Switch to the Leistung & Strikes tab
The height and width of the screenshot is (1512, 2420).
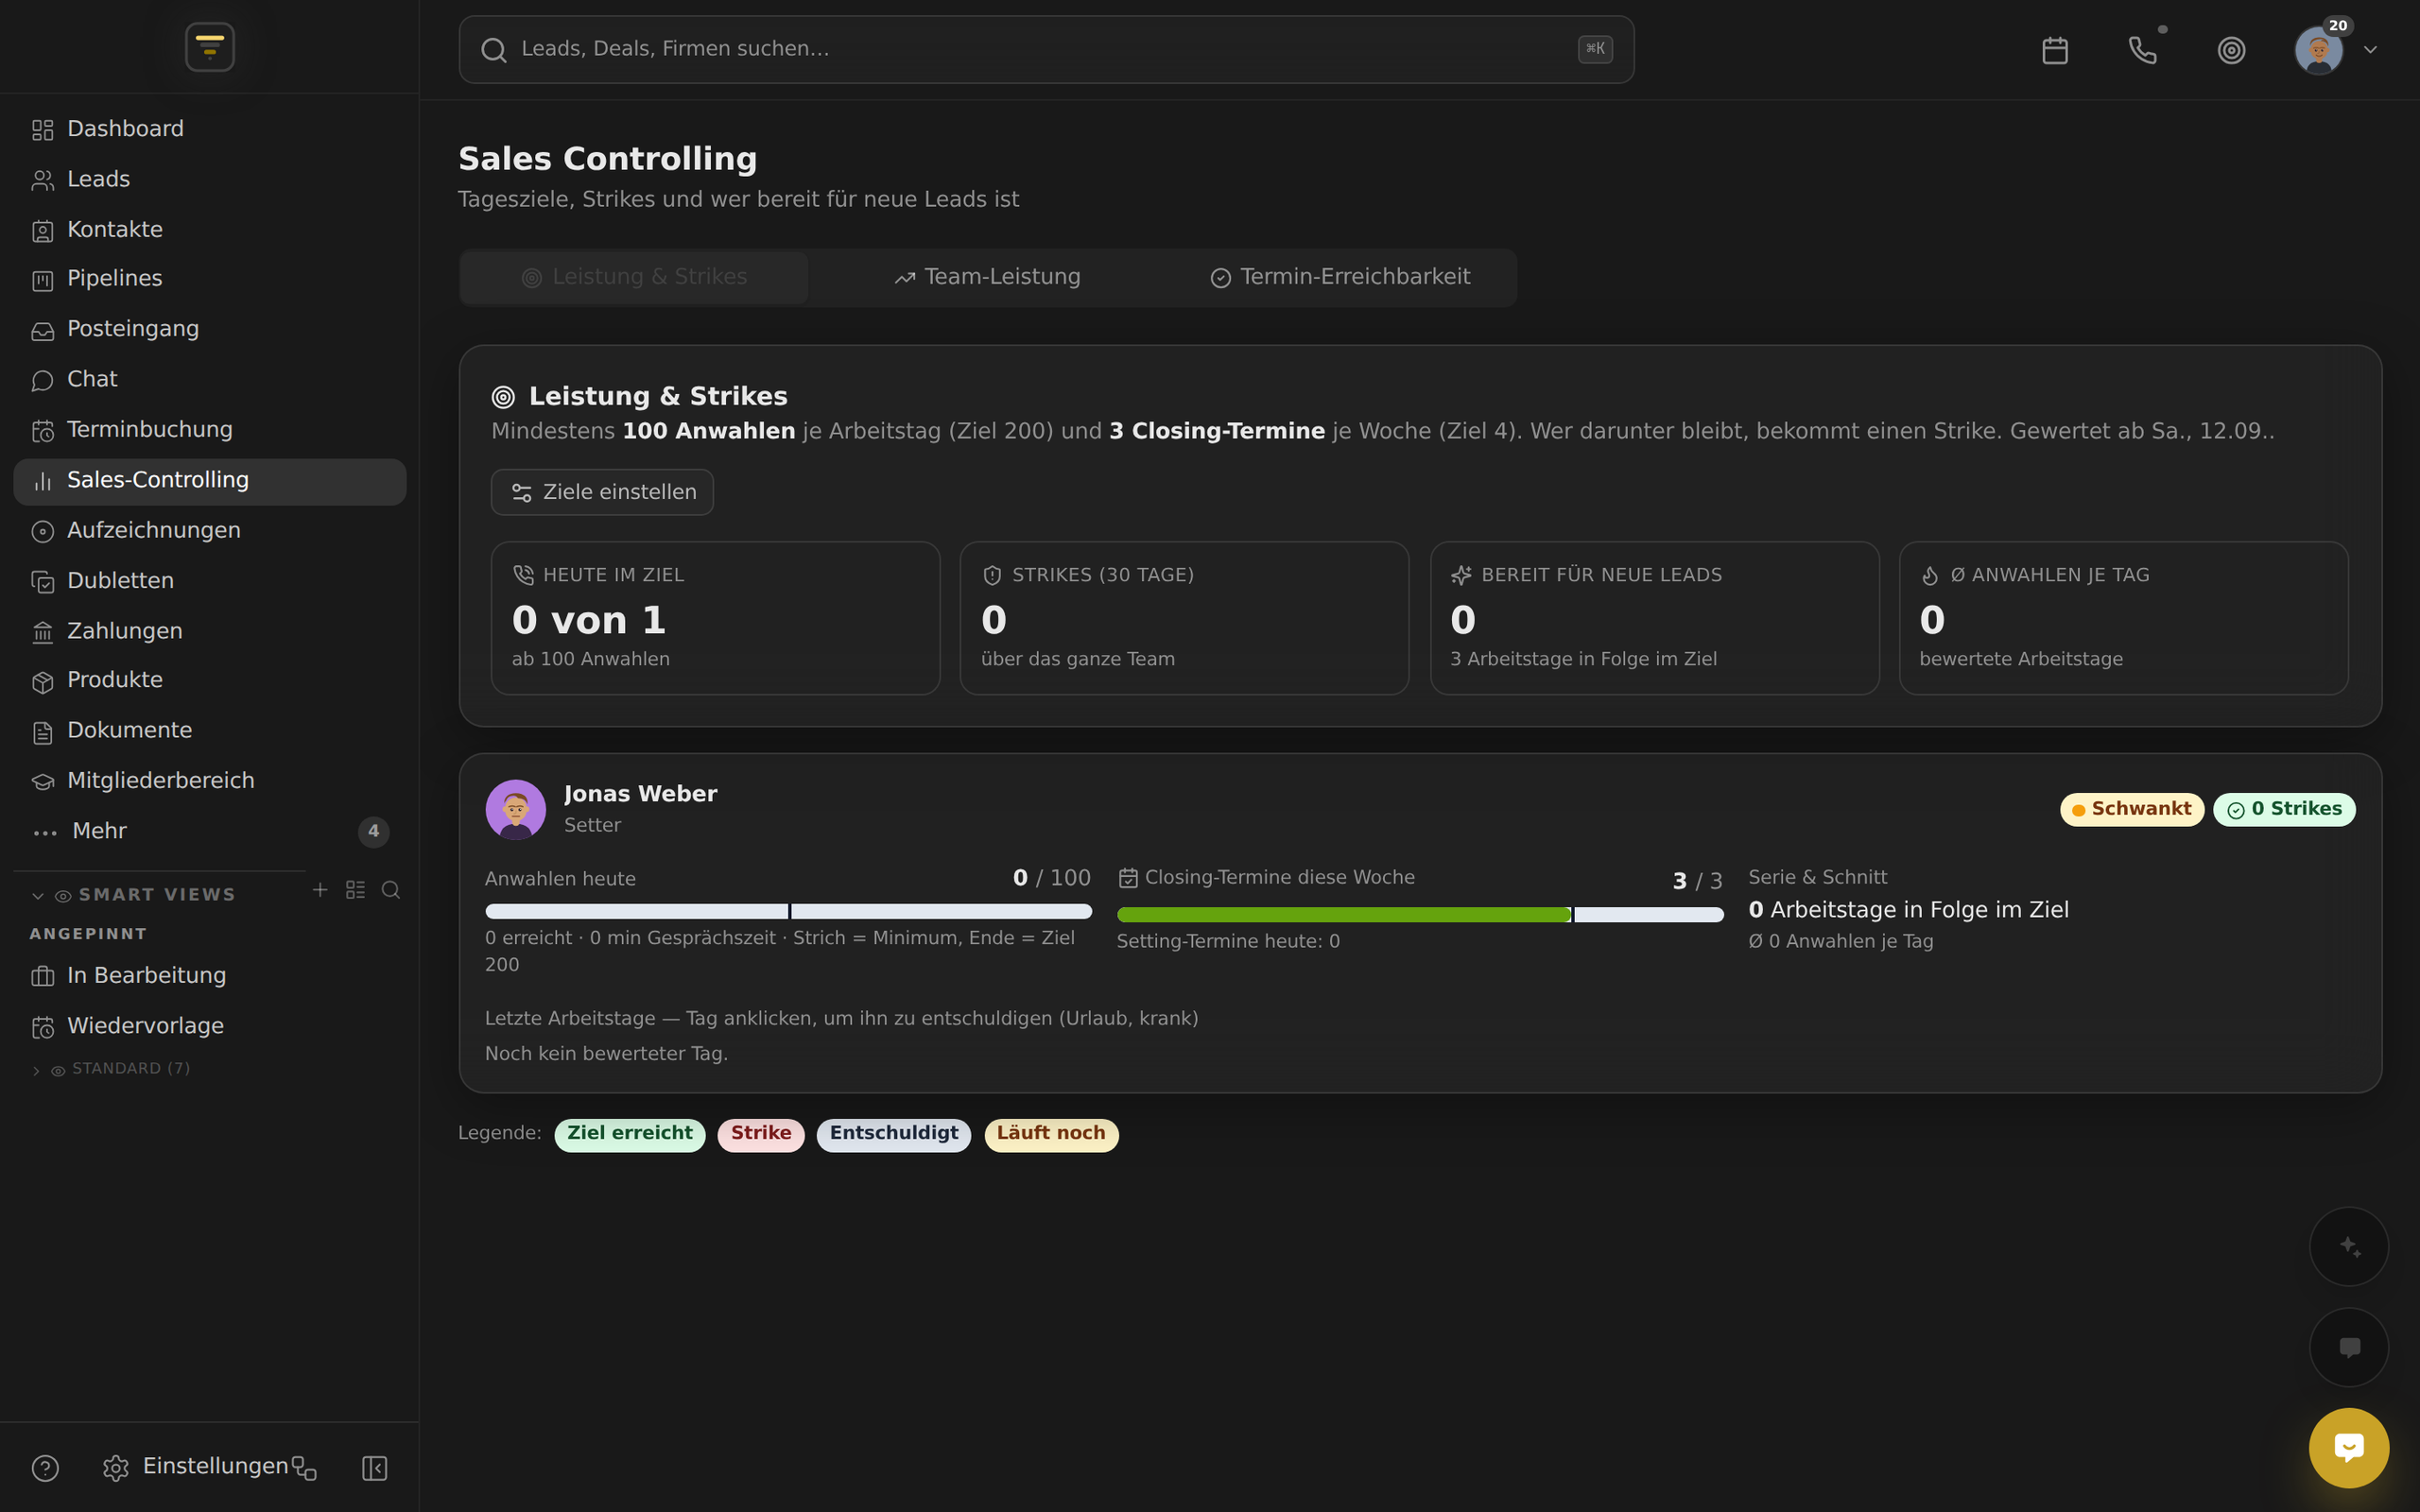(634, 277)
